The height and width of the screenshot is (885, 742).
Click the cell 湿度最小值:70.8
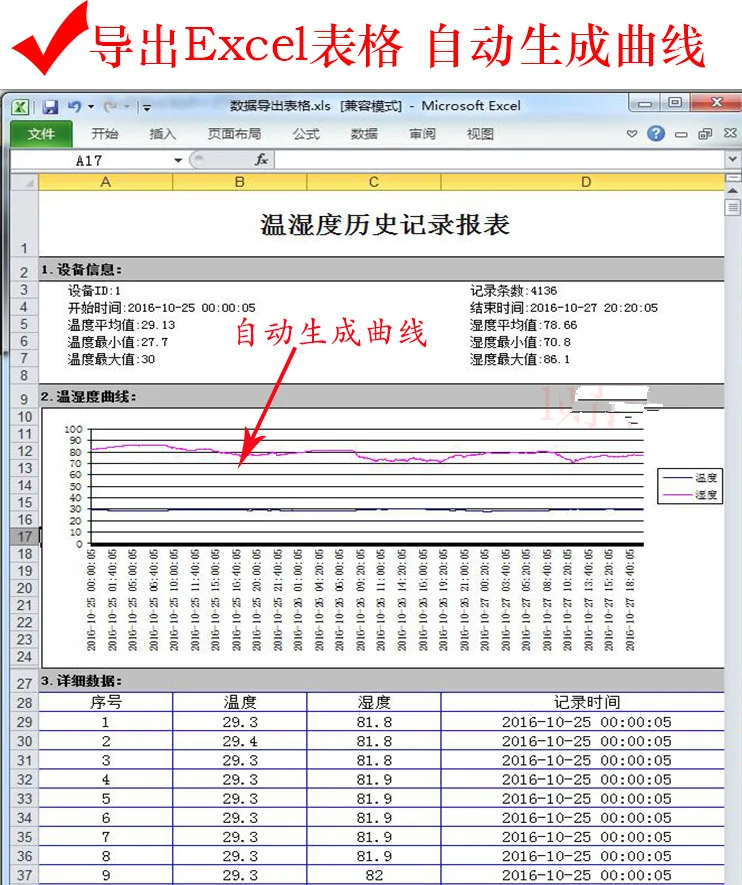pos(520,342)
